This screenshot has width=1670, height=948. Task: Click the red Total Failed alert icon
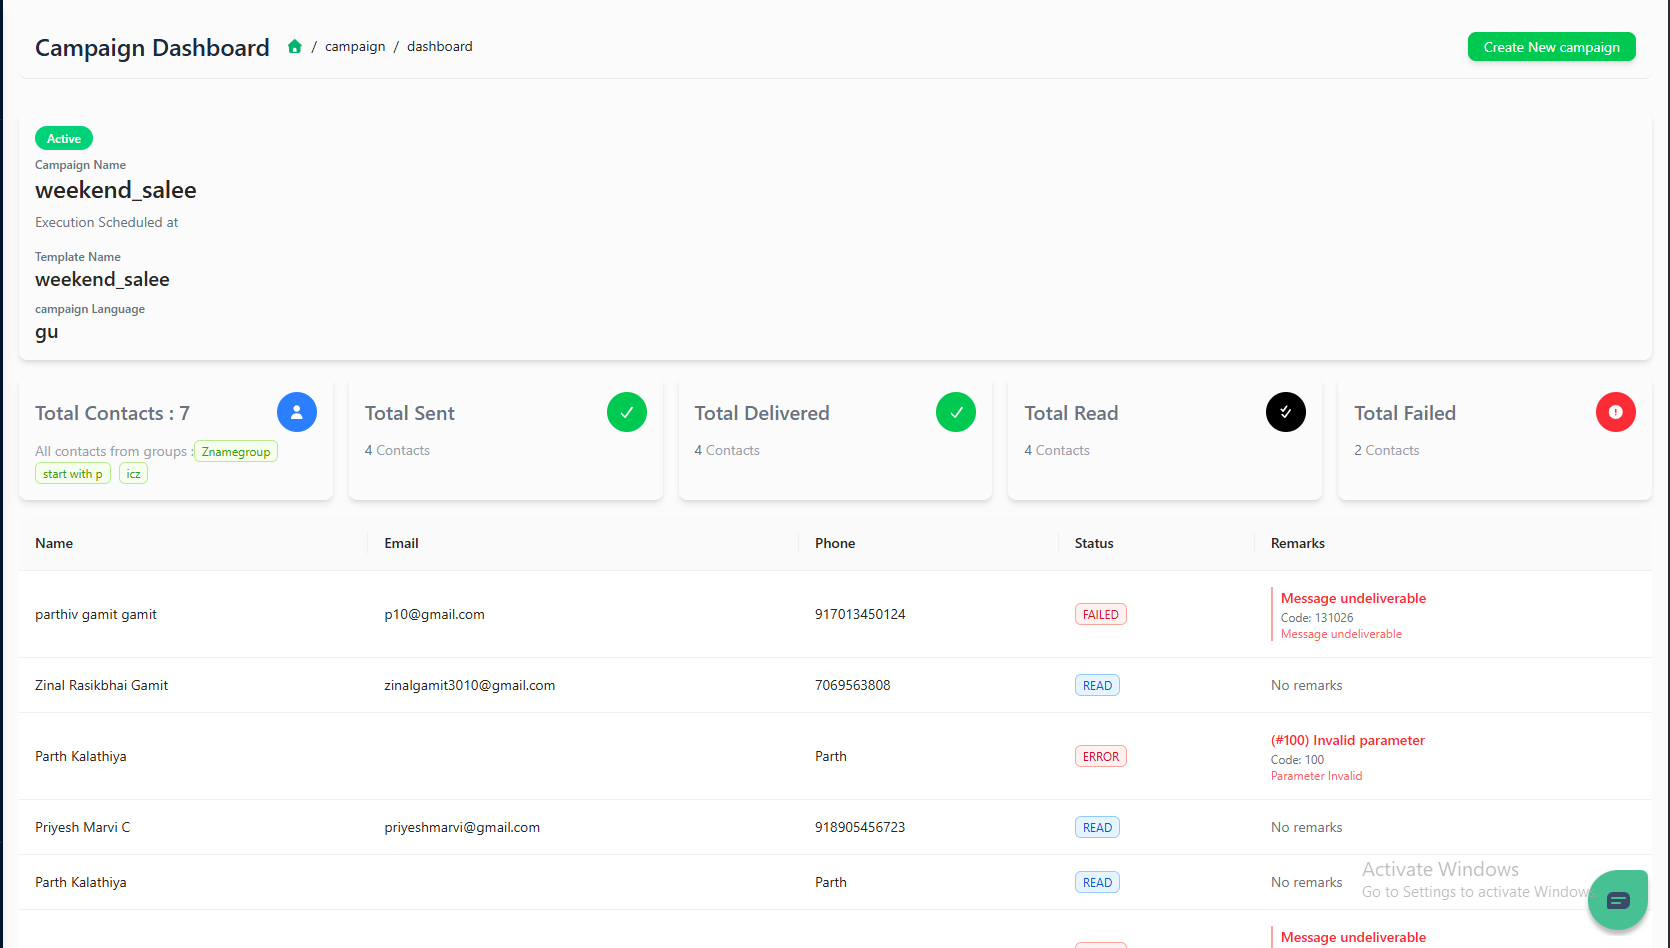(1615, 412)
